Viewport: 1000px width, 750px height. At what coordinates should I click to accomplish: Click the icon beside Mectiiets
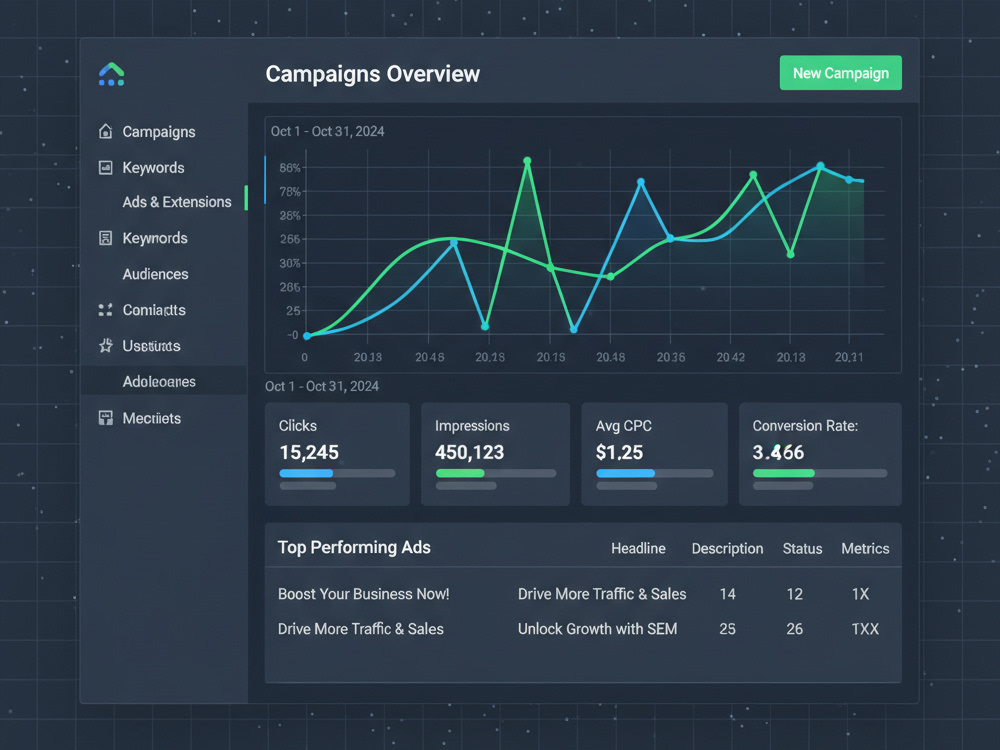pos(106,418)
